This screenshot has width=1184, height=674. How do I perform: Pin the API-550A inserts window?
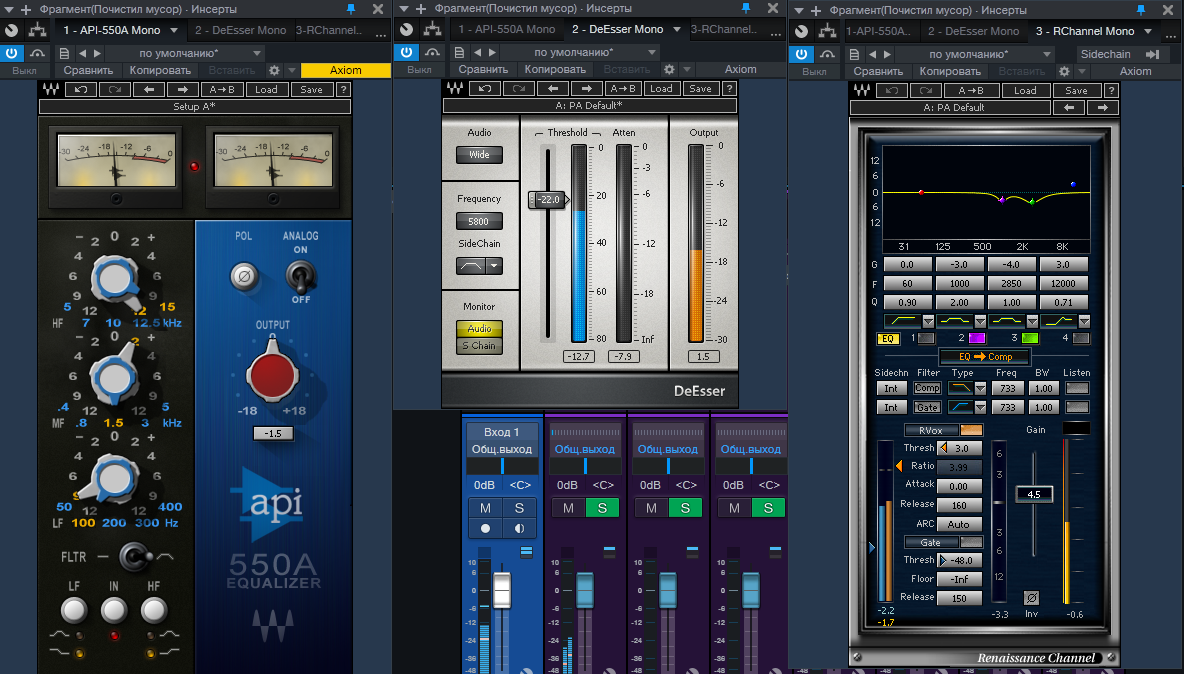pos(350,8)
